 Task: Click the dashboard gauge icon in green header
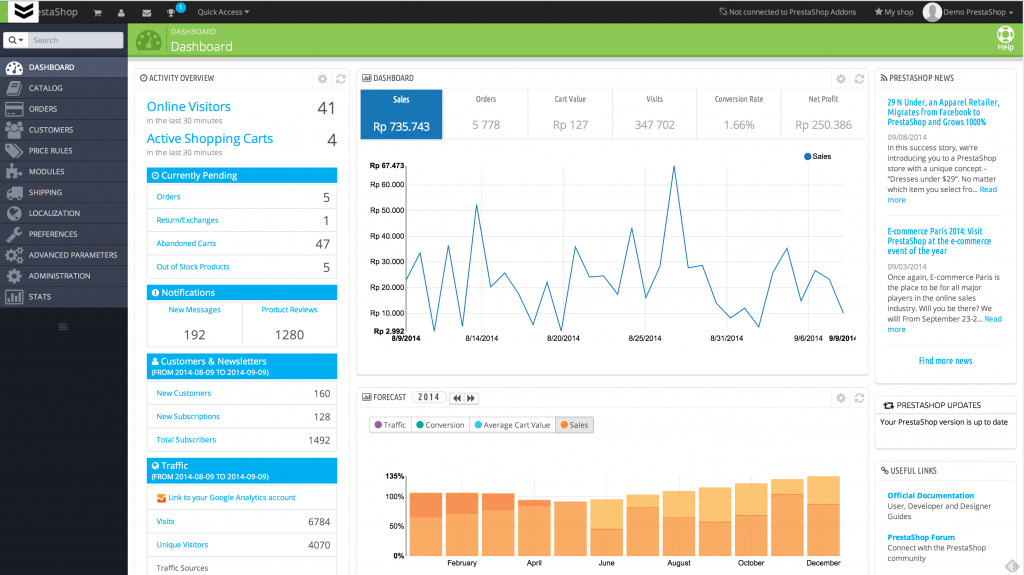click(148, 41)
